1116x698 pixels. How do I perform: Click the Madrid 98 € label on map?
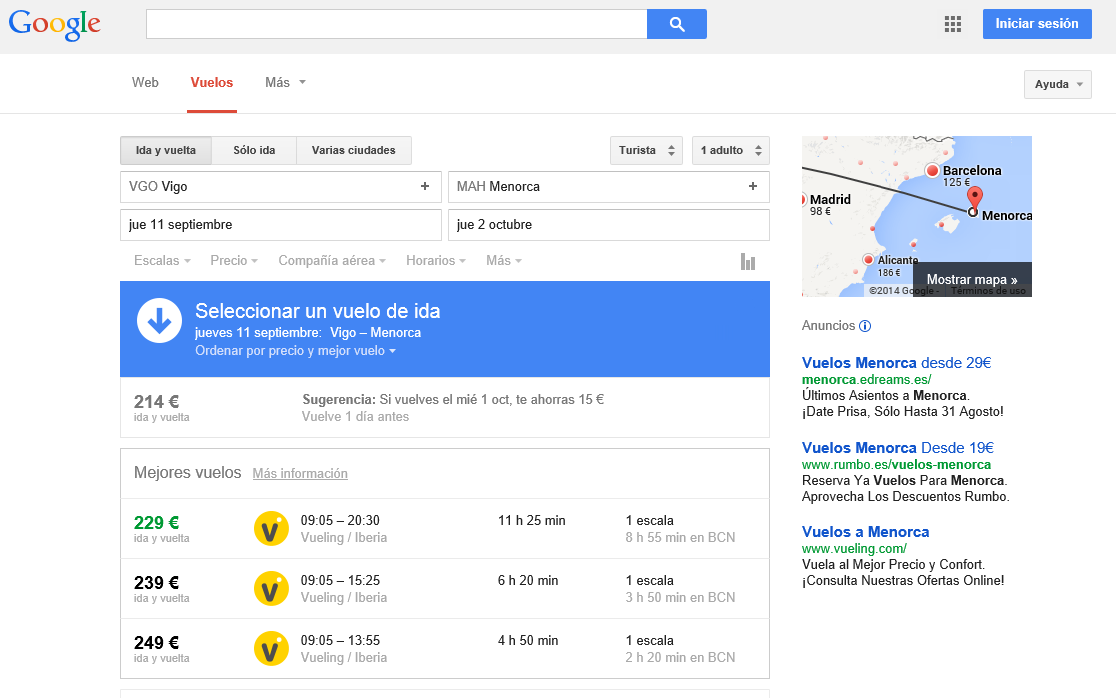pos(830,205)
